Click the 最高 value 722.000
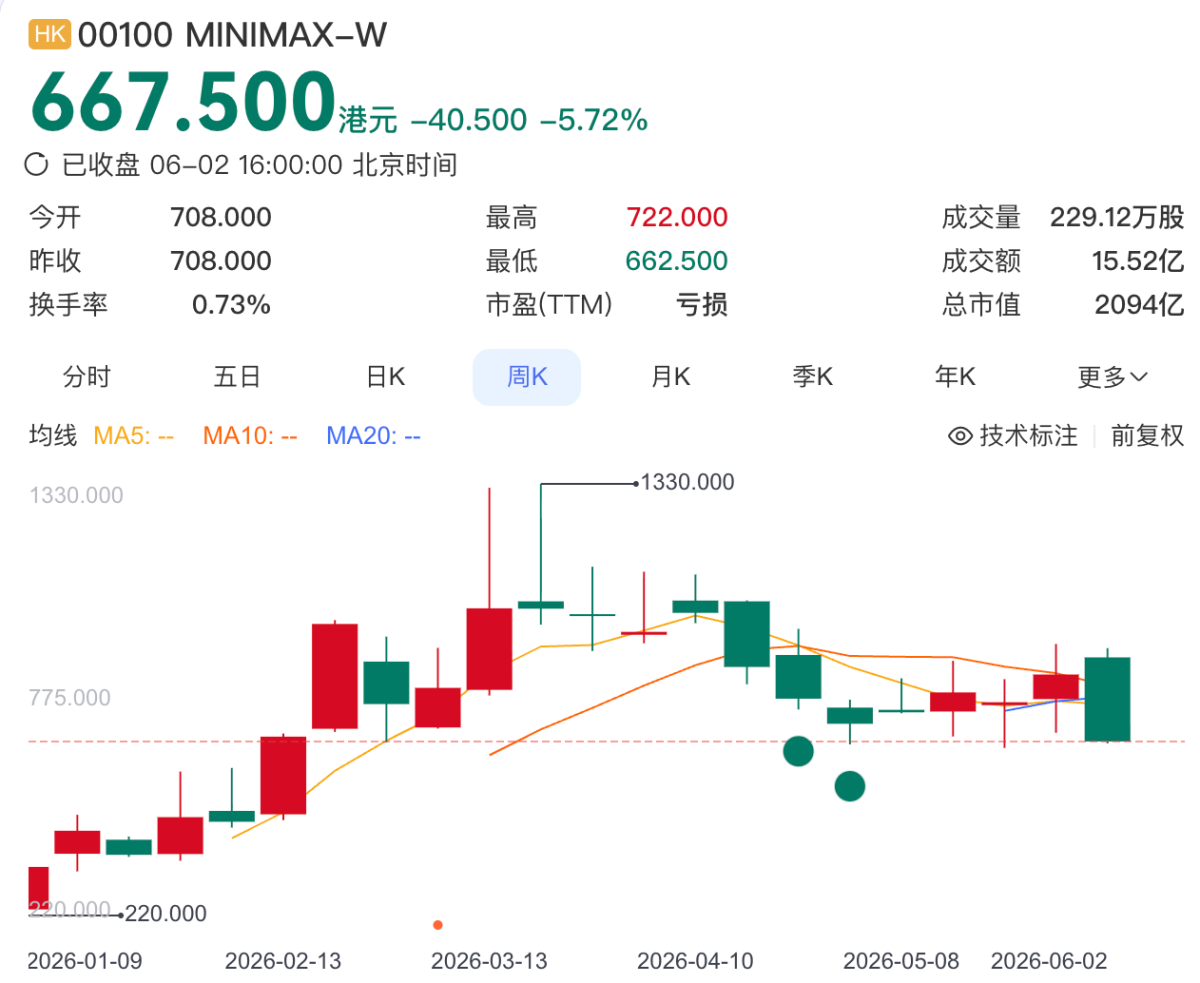 point(677,217)
